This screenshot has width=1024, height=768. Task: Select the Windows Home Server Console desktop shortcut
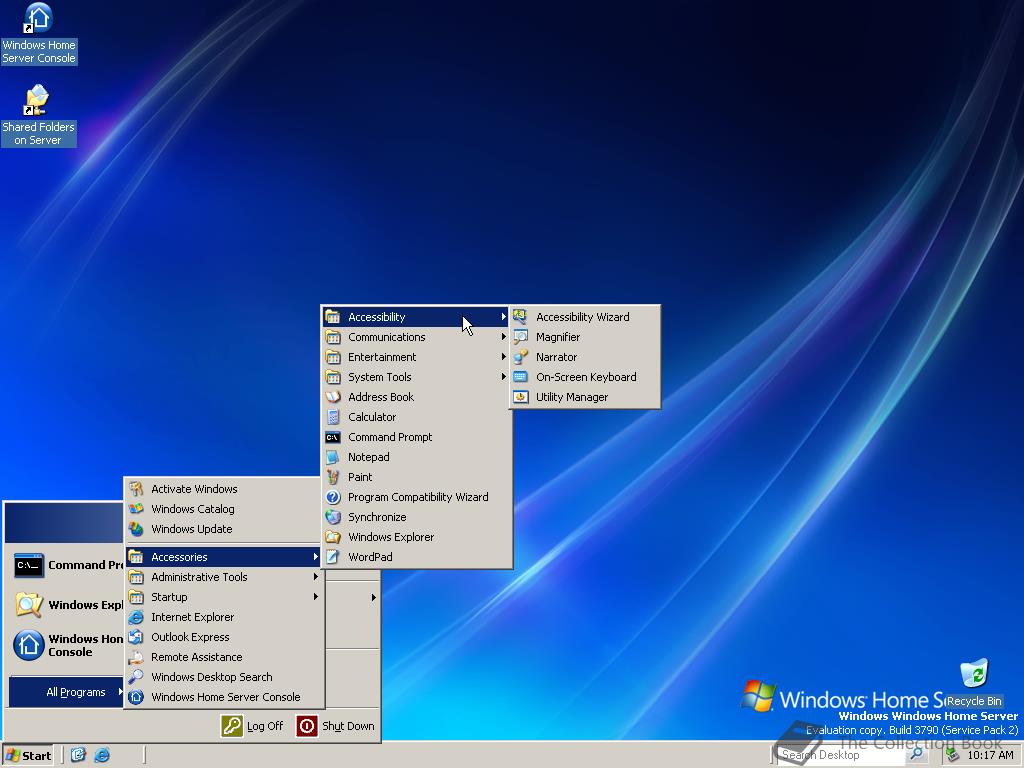coord(39,34)
